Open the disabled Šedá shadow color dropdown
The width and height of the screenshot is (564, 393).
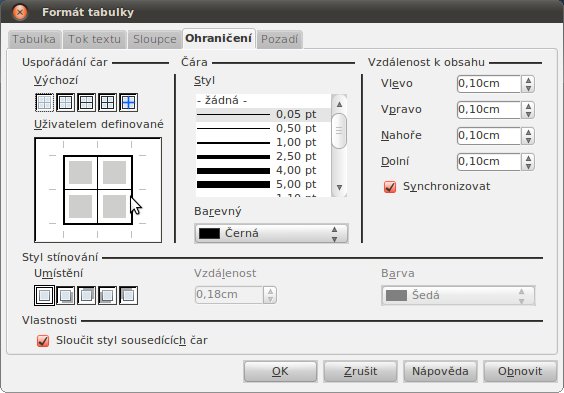[x=458, y=296]
